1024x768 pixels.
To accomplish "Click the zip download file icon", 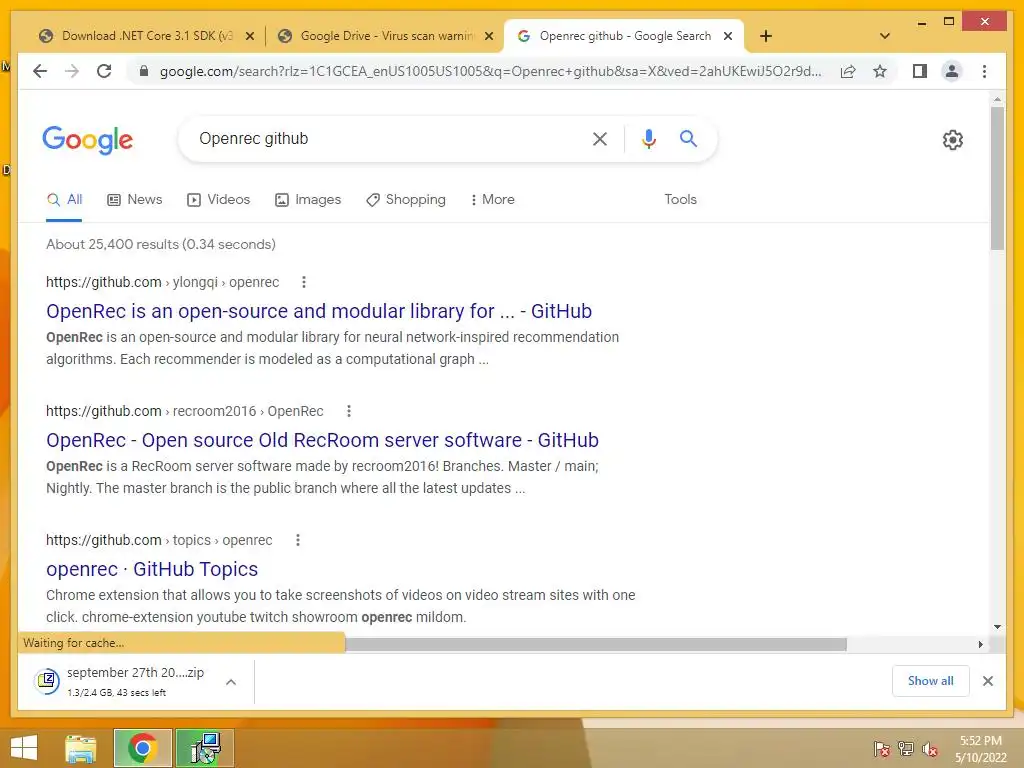I will click(x=47, y=681).
